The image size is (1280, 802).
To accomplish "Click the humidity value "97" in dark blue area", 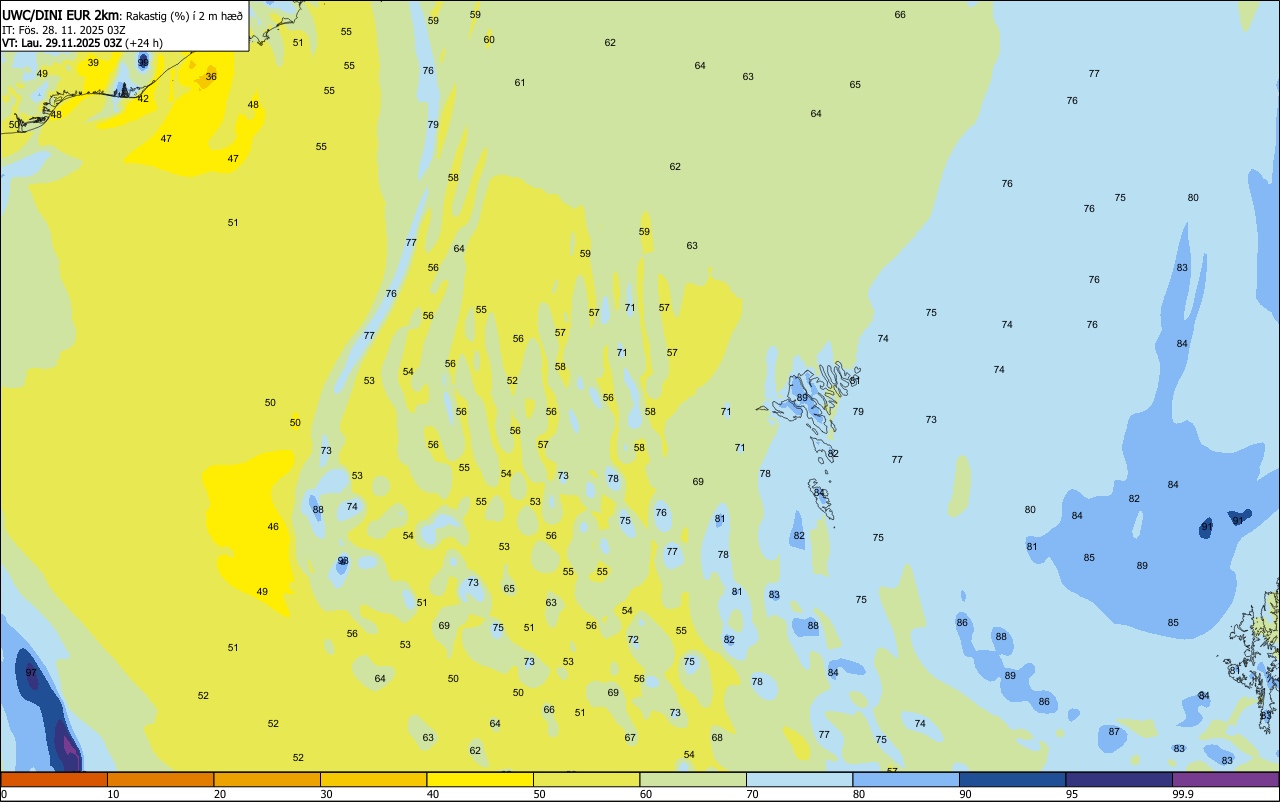I will point(31,673).
